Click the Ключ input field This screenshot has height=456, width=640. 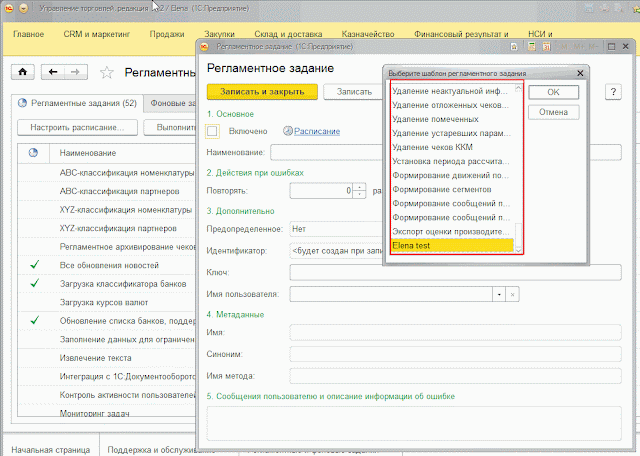tap(456, 272)
